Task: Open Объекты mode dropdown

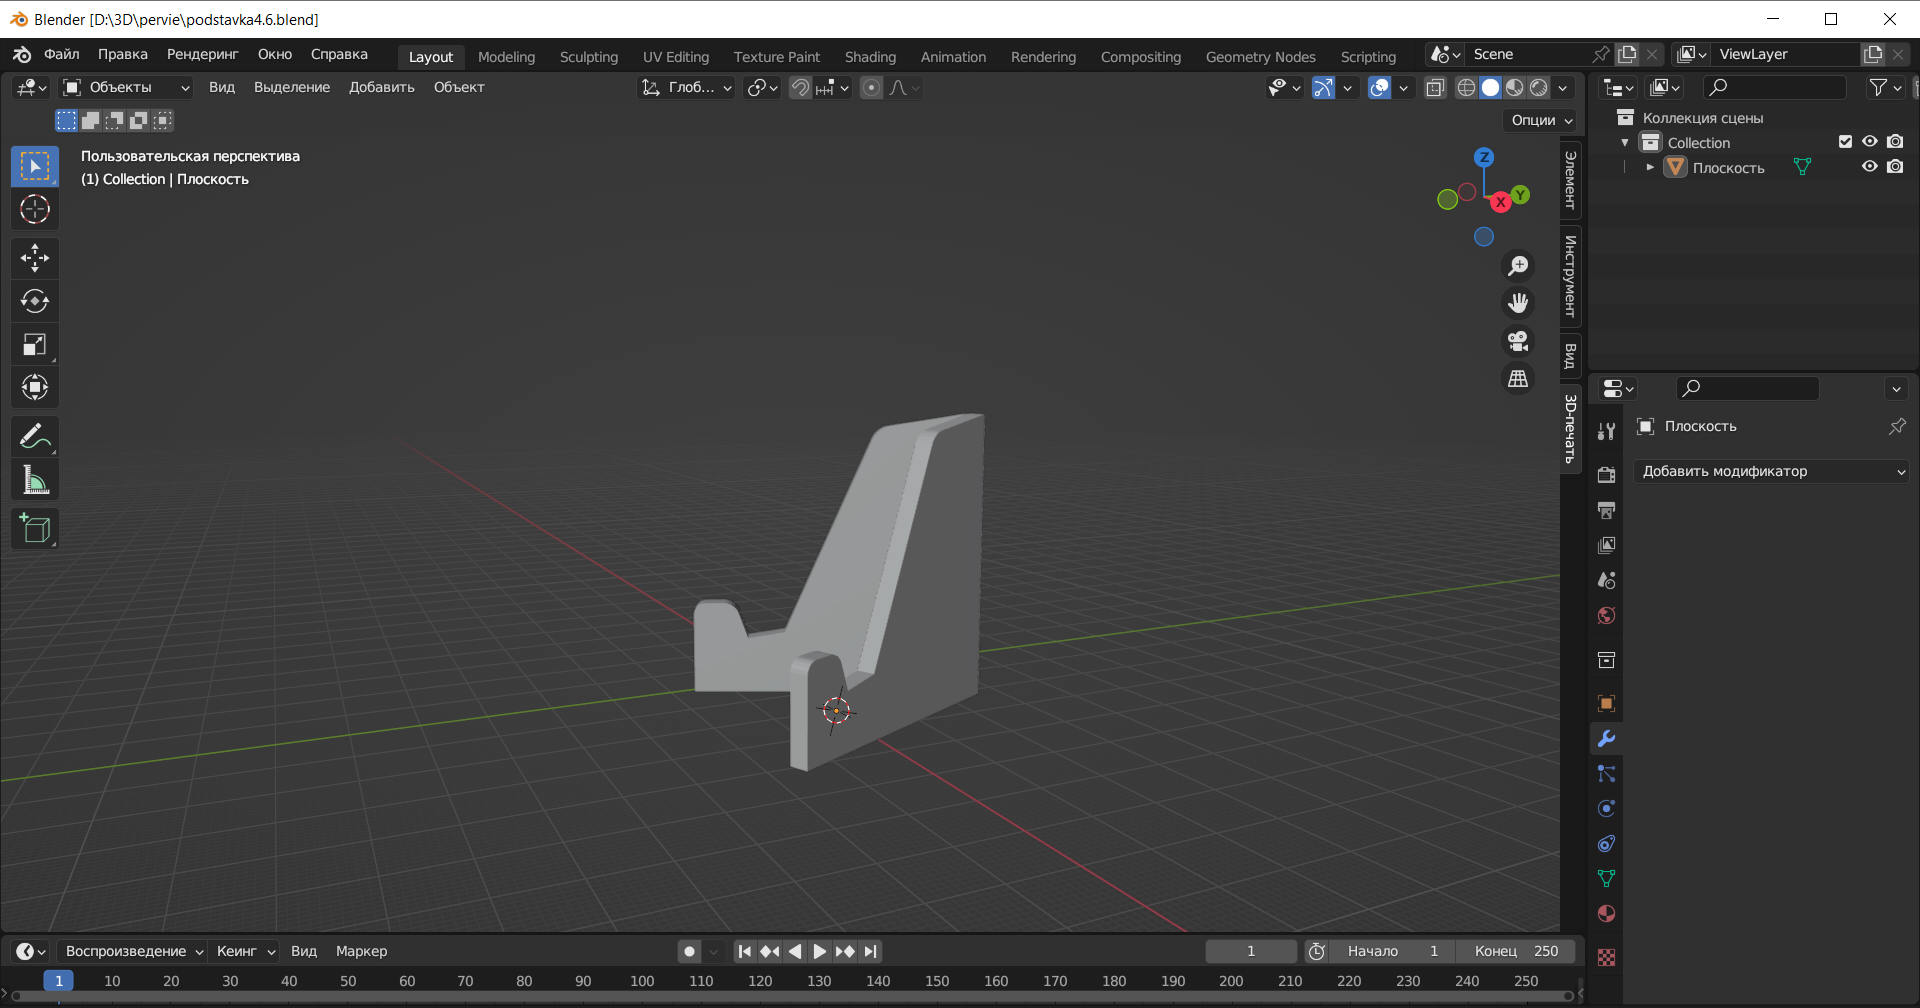Action: click(125, 88)
